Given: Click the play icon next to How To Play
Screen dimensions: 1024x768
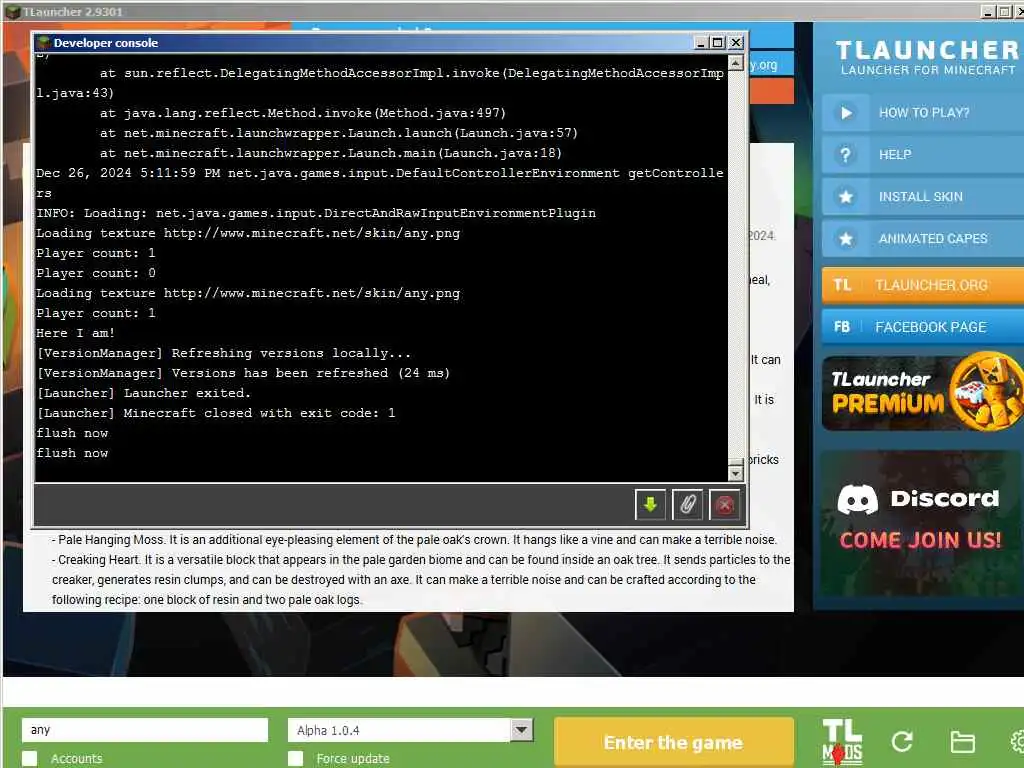Looking at the screenshot, I should [846, 113].
